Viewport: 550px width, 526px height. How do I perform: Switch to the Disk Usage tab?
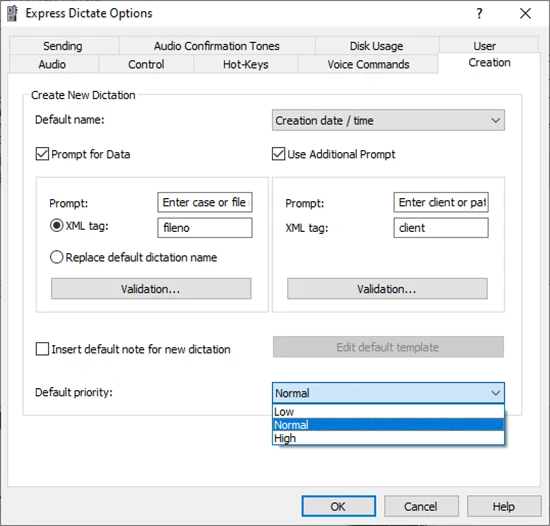[x=376, y=46]
